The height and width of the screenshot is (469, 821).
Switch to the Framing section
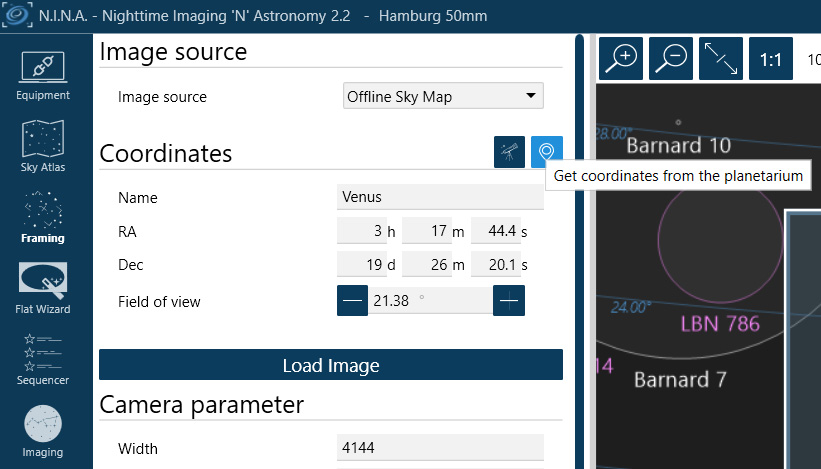click(42, 218)
